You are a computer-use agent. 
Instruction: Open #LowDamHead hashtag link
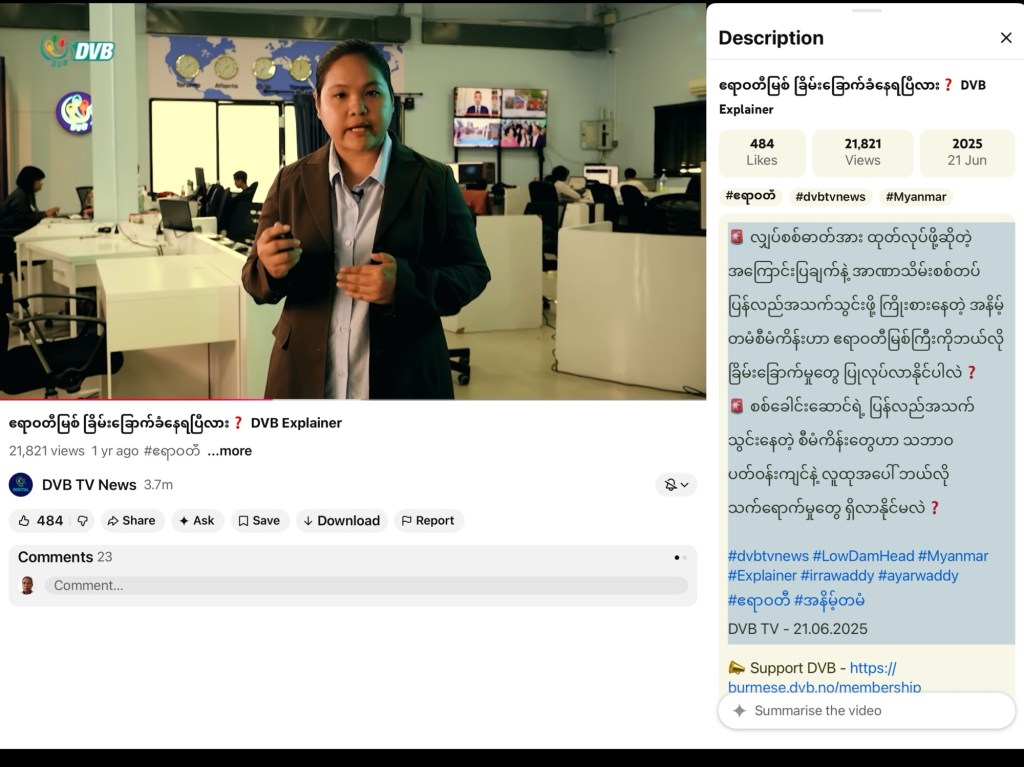click(x=863, y=556)
